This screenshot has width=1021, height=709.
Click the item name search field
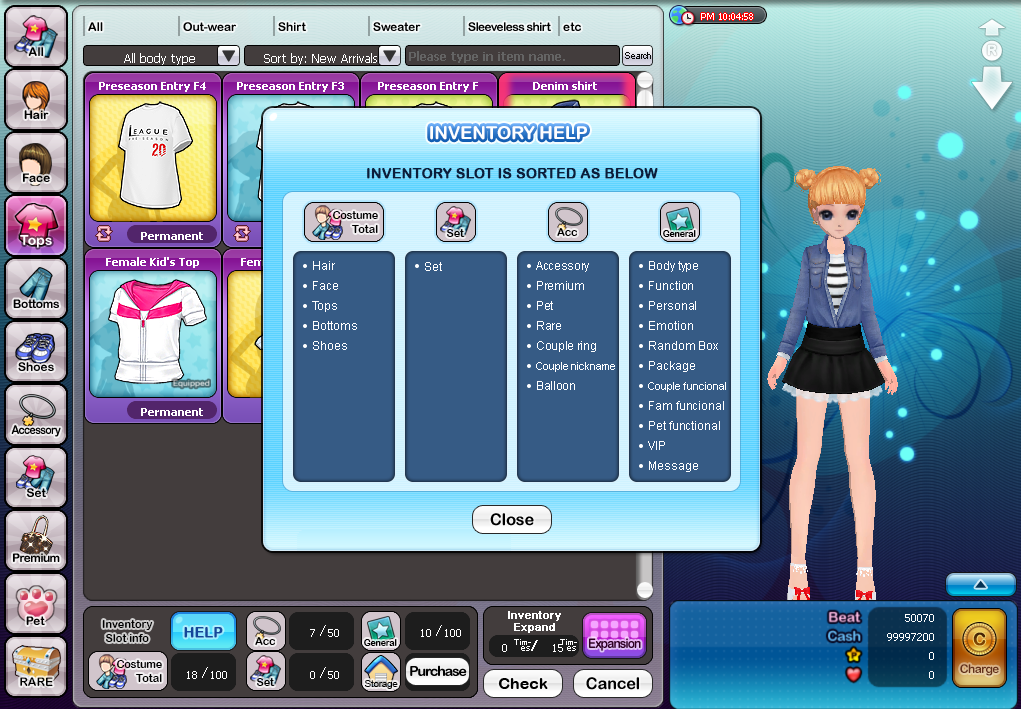pos(511,57)
